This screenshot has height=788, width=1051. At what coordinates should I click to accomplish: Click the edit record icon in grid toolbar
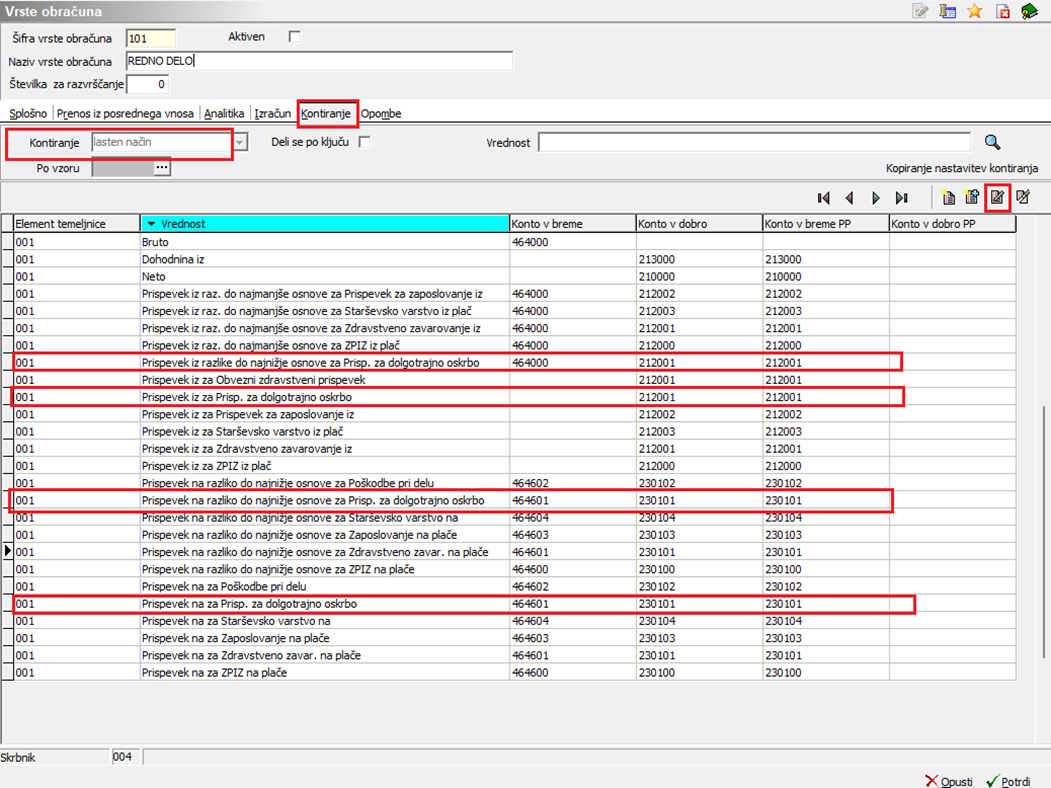[x=997, y=197]
